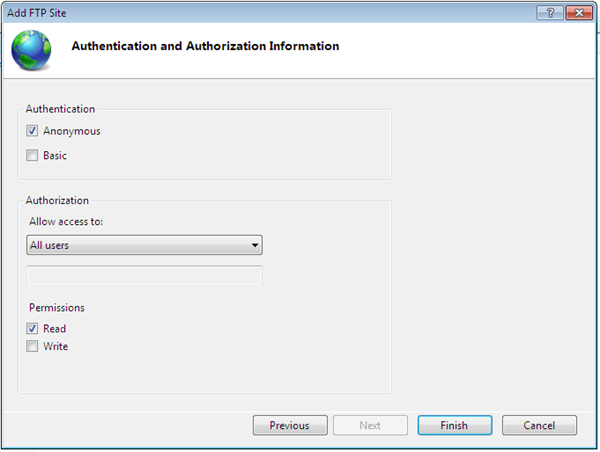
Task: Click the Permissions label
Action: point(57,308)
